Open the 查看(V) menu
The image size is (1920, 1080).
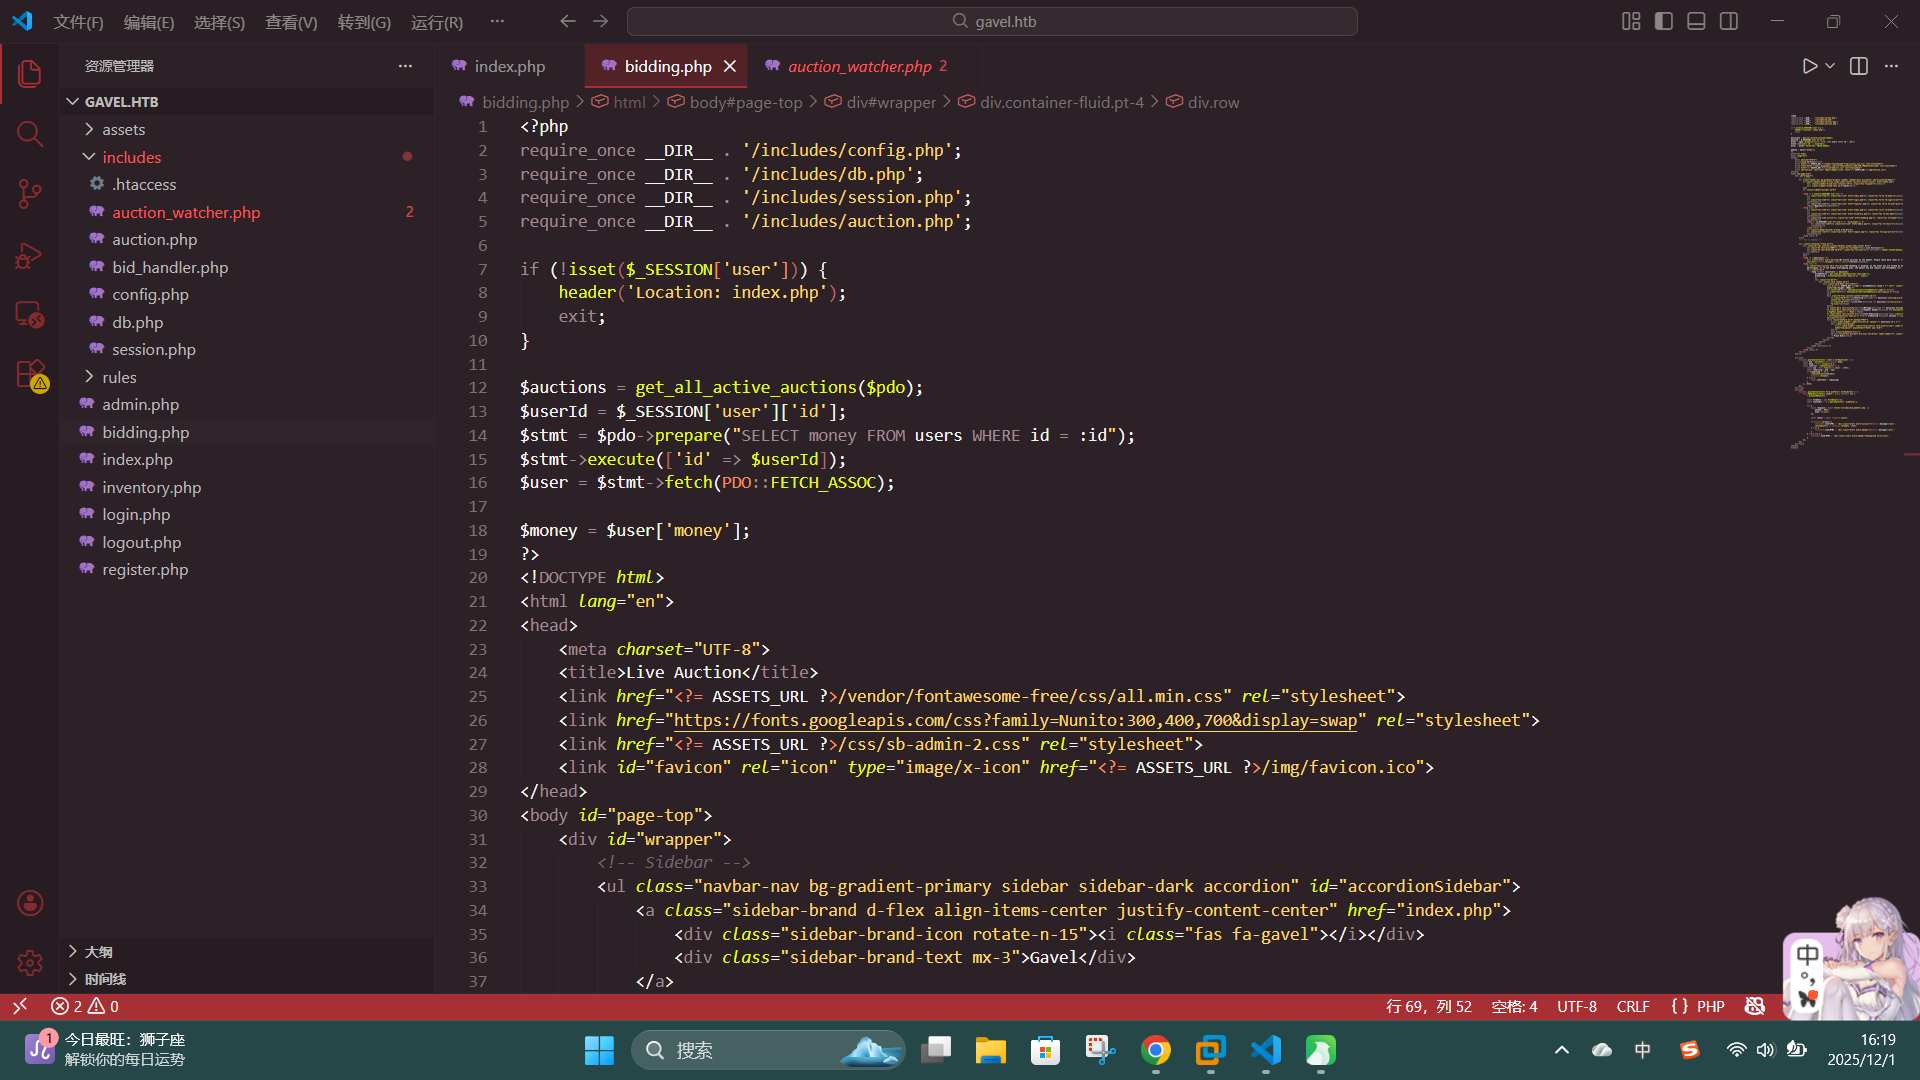pyautogui.click(x=291, y=22)
